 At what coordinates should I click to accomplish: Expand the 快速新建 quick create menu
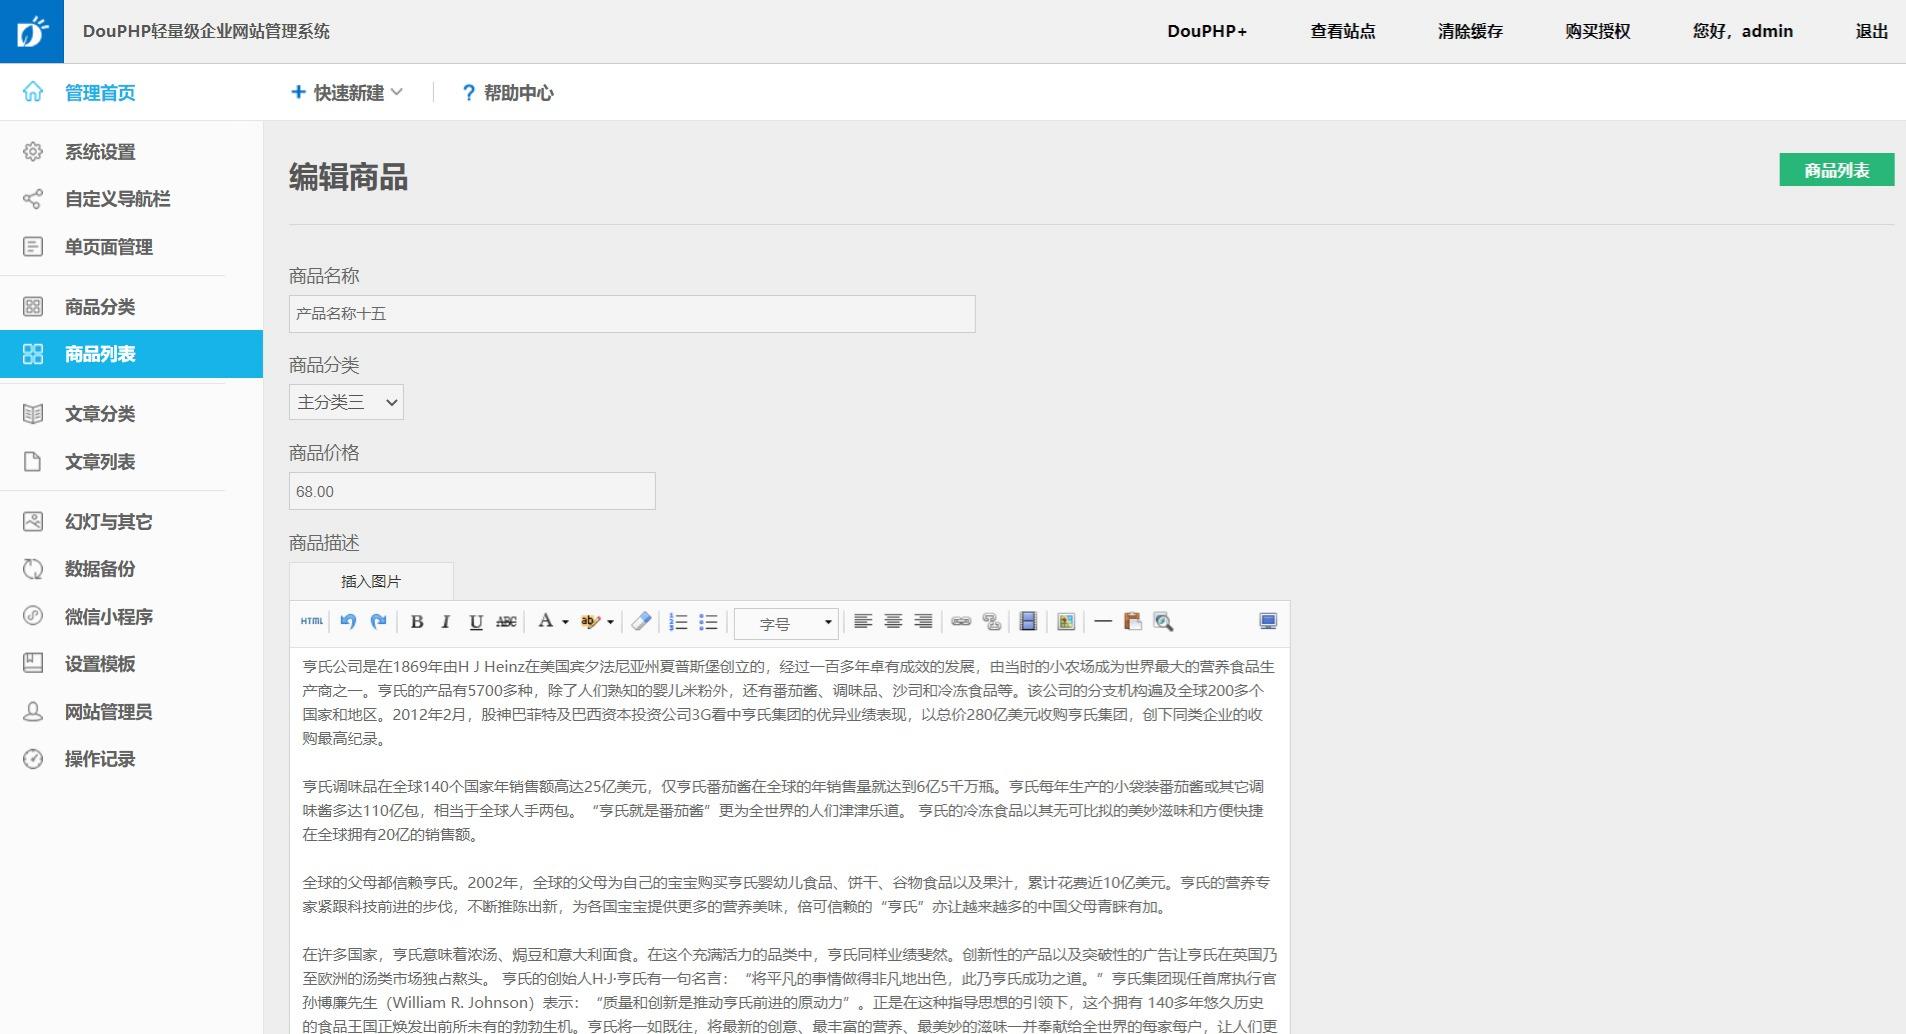[x=347, y=92]
